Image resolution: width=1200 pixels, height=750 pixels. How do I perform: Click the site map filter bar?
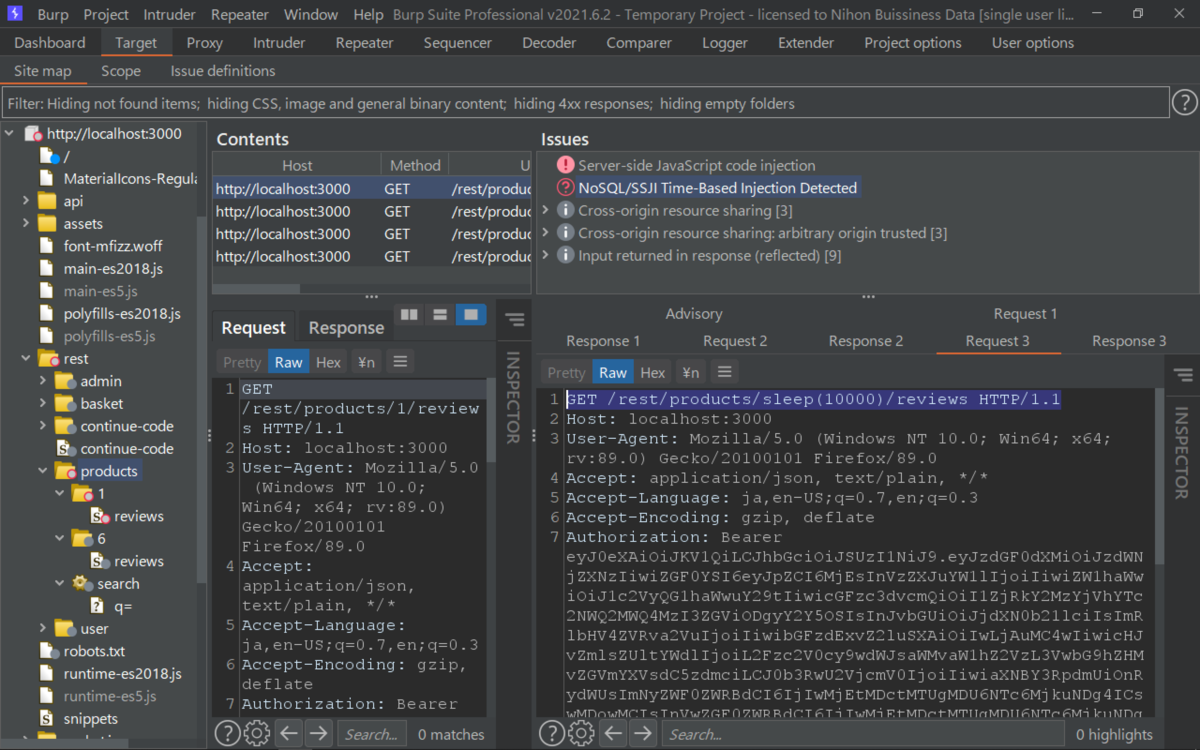(x=586, y=103)
